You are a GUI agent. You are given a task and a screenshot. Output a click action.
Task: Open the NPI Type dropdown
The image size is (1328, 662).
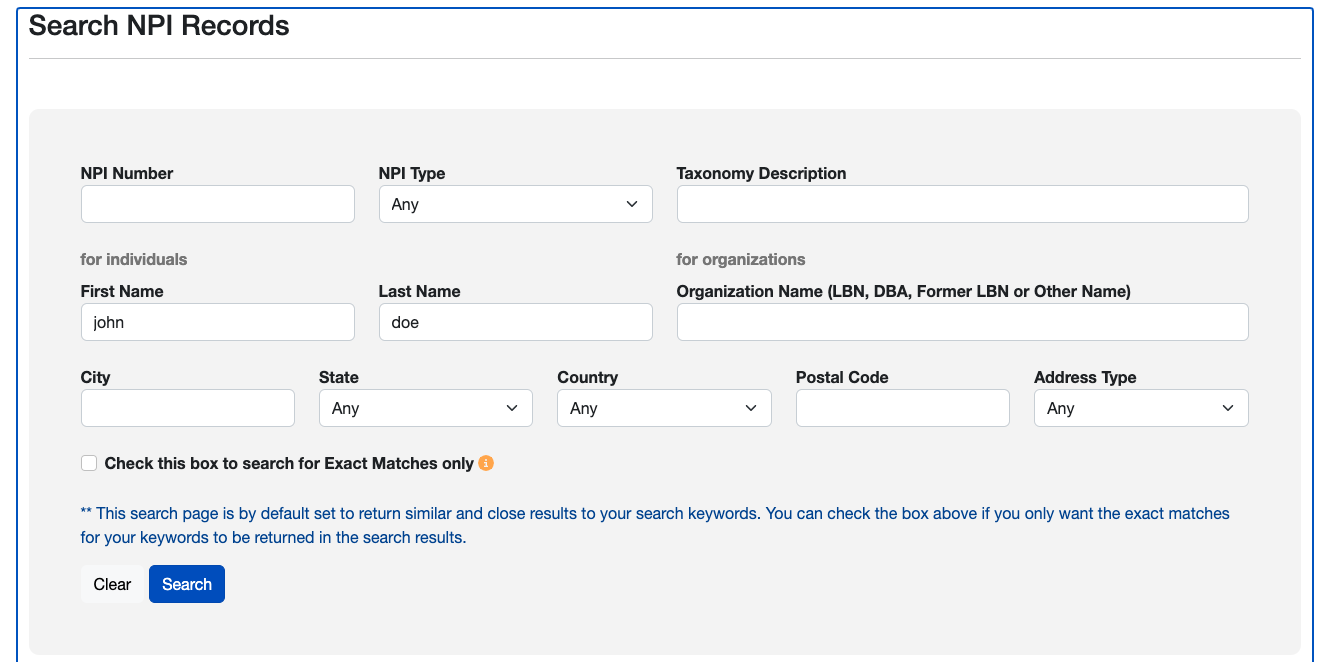click(x=515, y=204)
